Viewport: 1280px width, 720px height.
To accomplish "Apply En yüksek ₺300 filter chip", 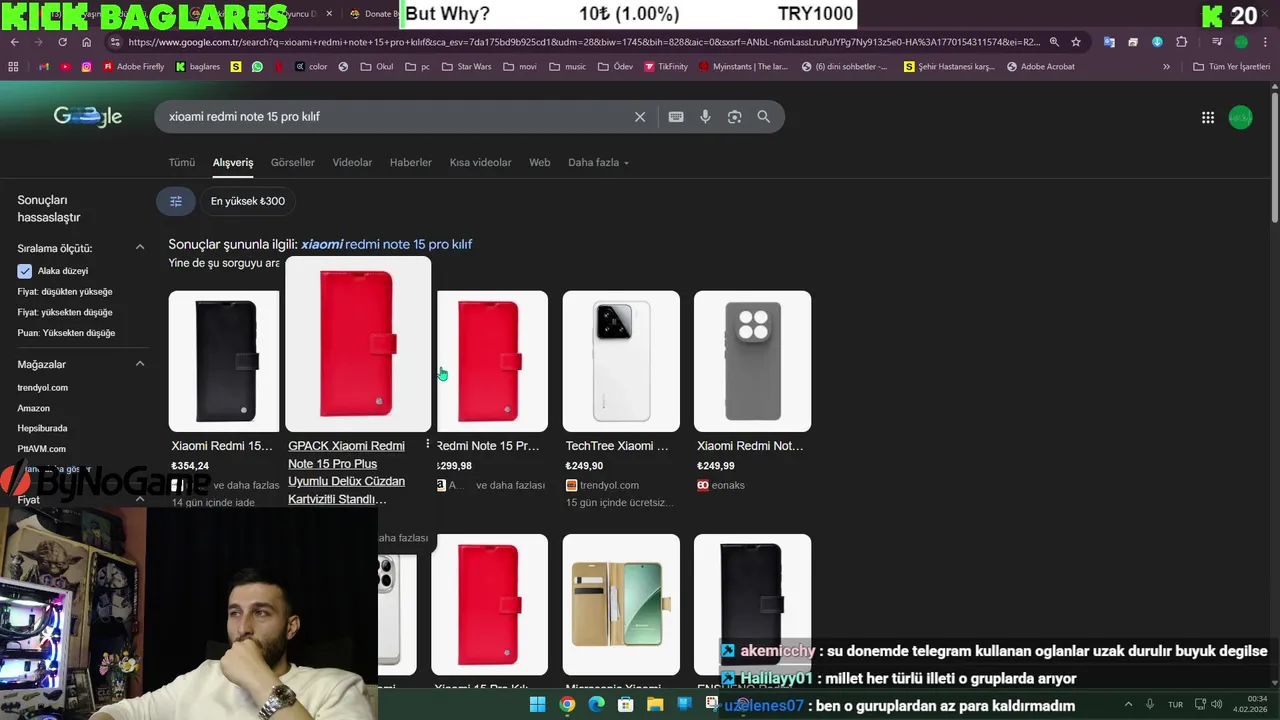I will pyautogui.click(x=248, y=201).
